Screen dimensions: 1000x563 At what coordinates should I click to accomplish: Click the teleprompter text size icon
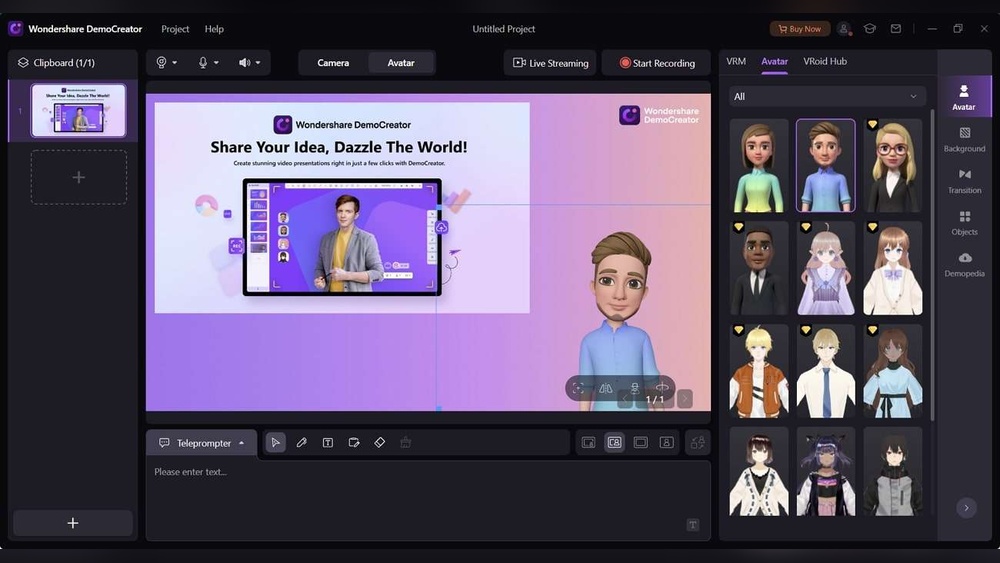coord(693,525)
